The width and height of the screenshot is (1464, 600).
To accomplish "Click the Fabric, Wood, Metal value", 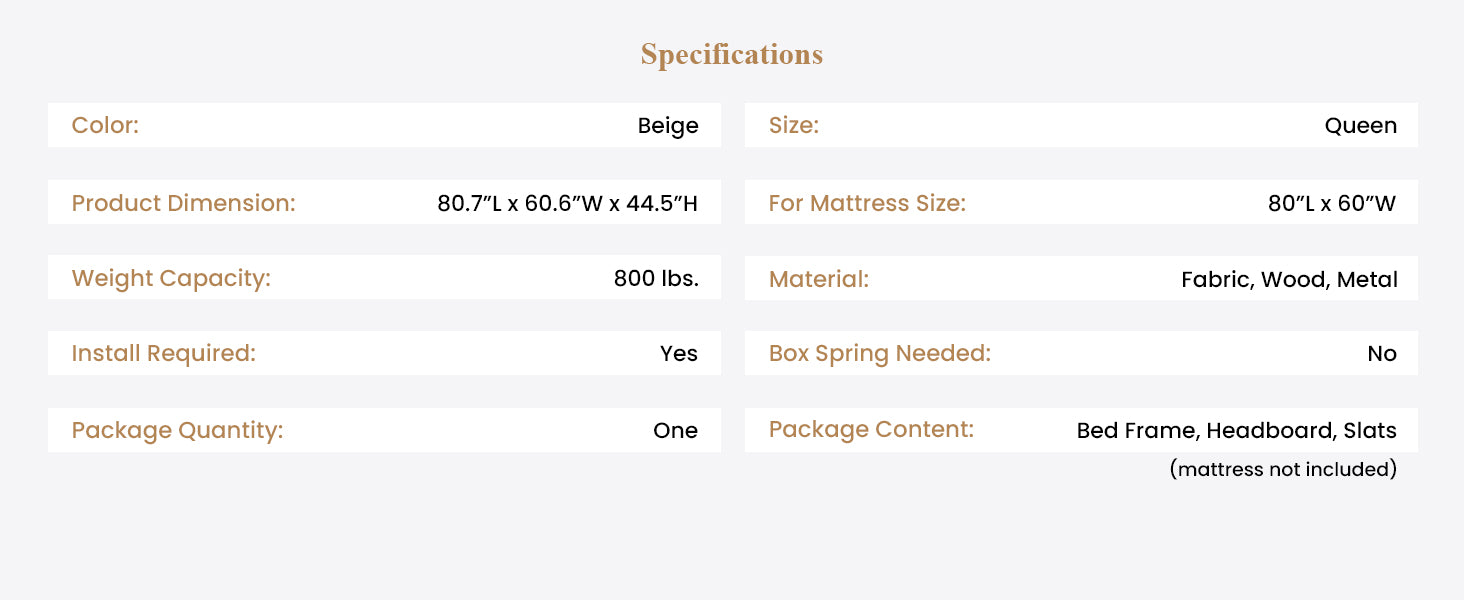I will [x=1289, y=280].
